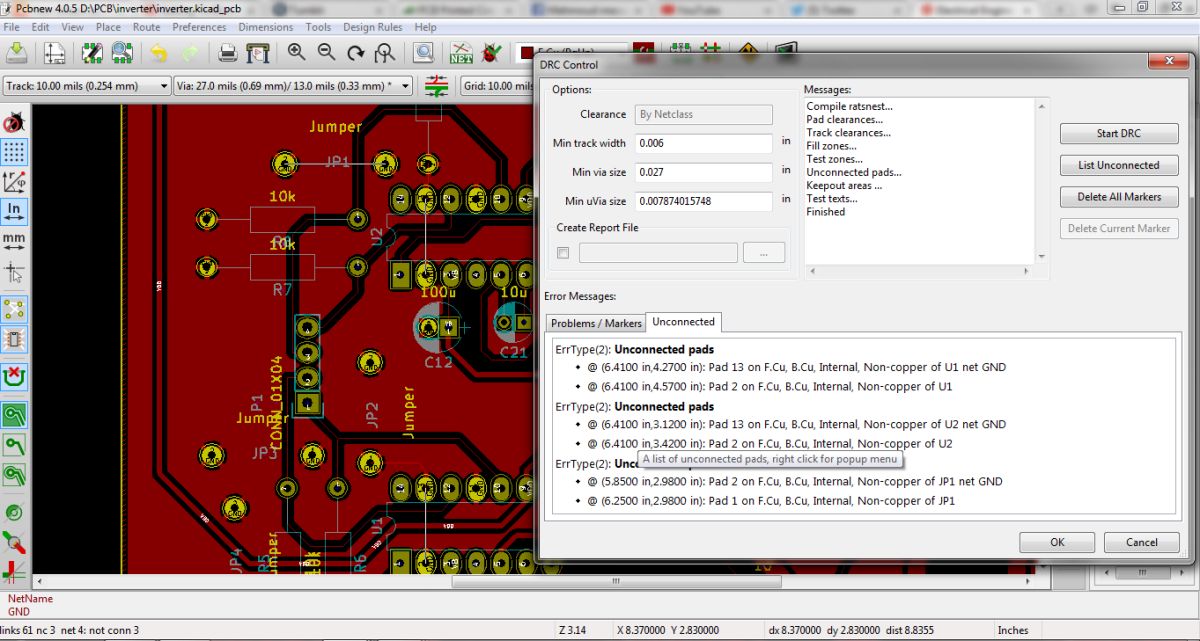Click the Min via size field

tap(704, 172)
